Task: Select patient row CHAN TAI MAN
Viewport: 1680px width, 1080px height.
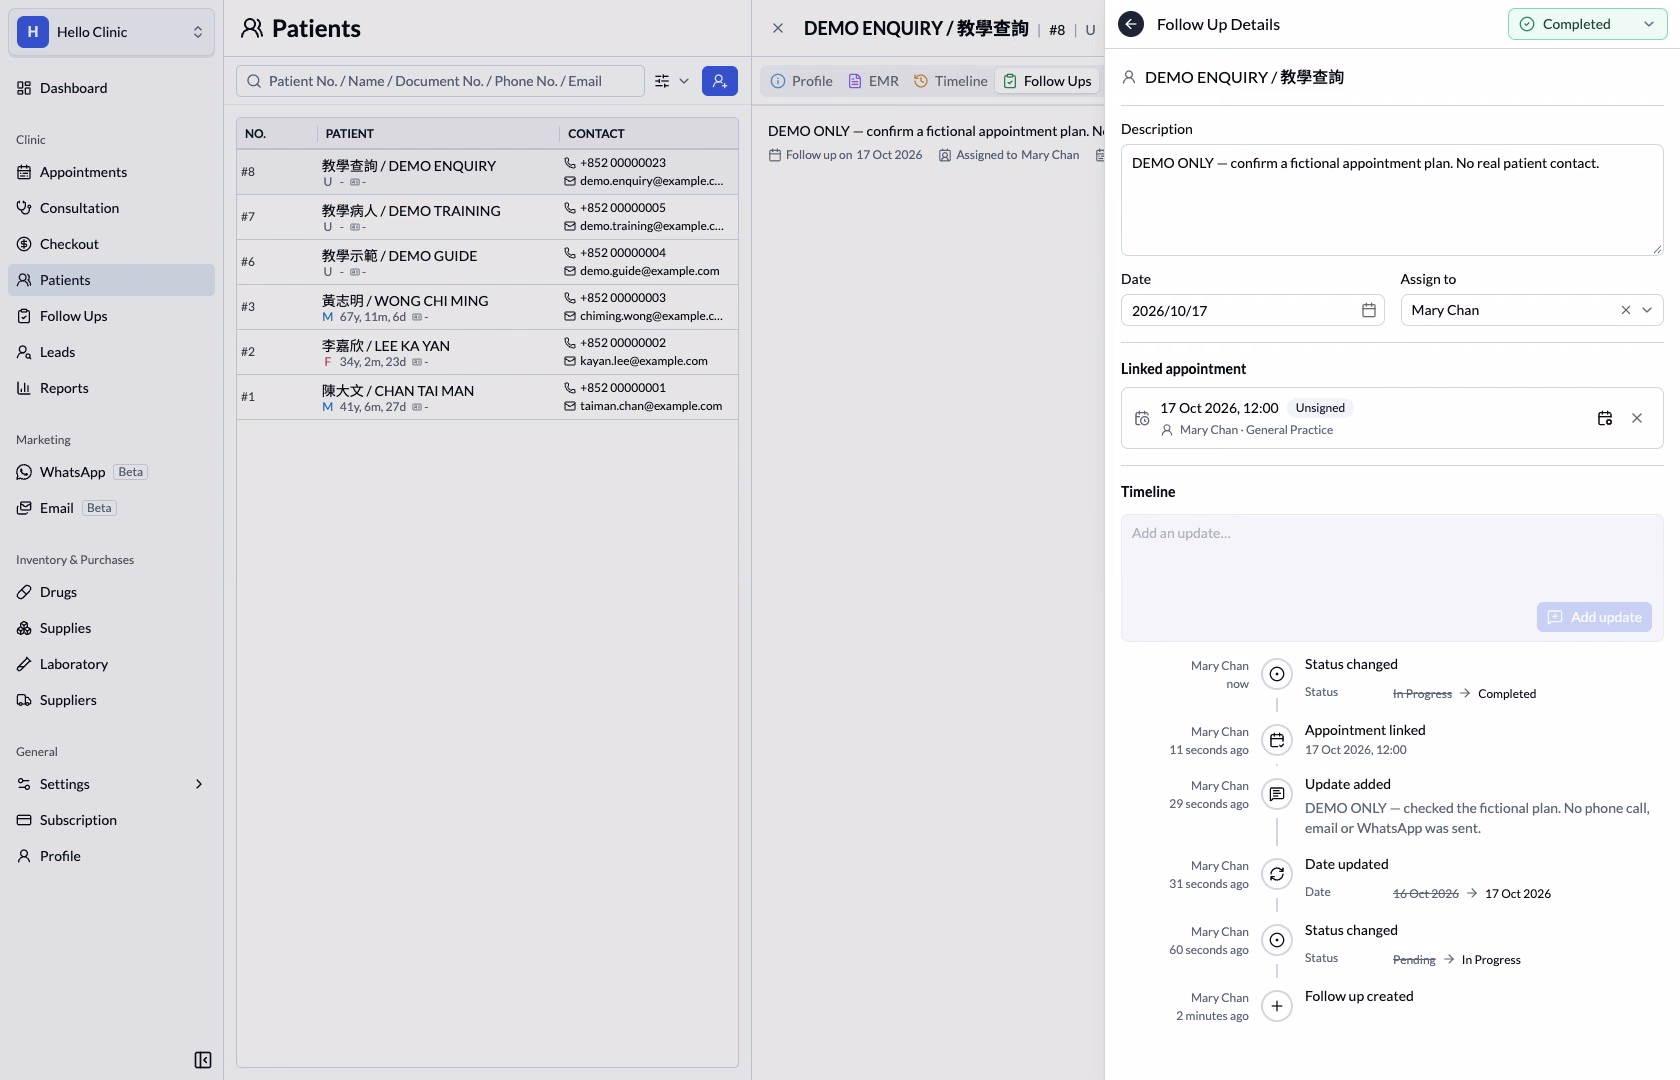Action: click(487, 397)
